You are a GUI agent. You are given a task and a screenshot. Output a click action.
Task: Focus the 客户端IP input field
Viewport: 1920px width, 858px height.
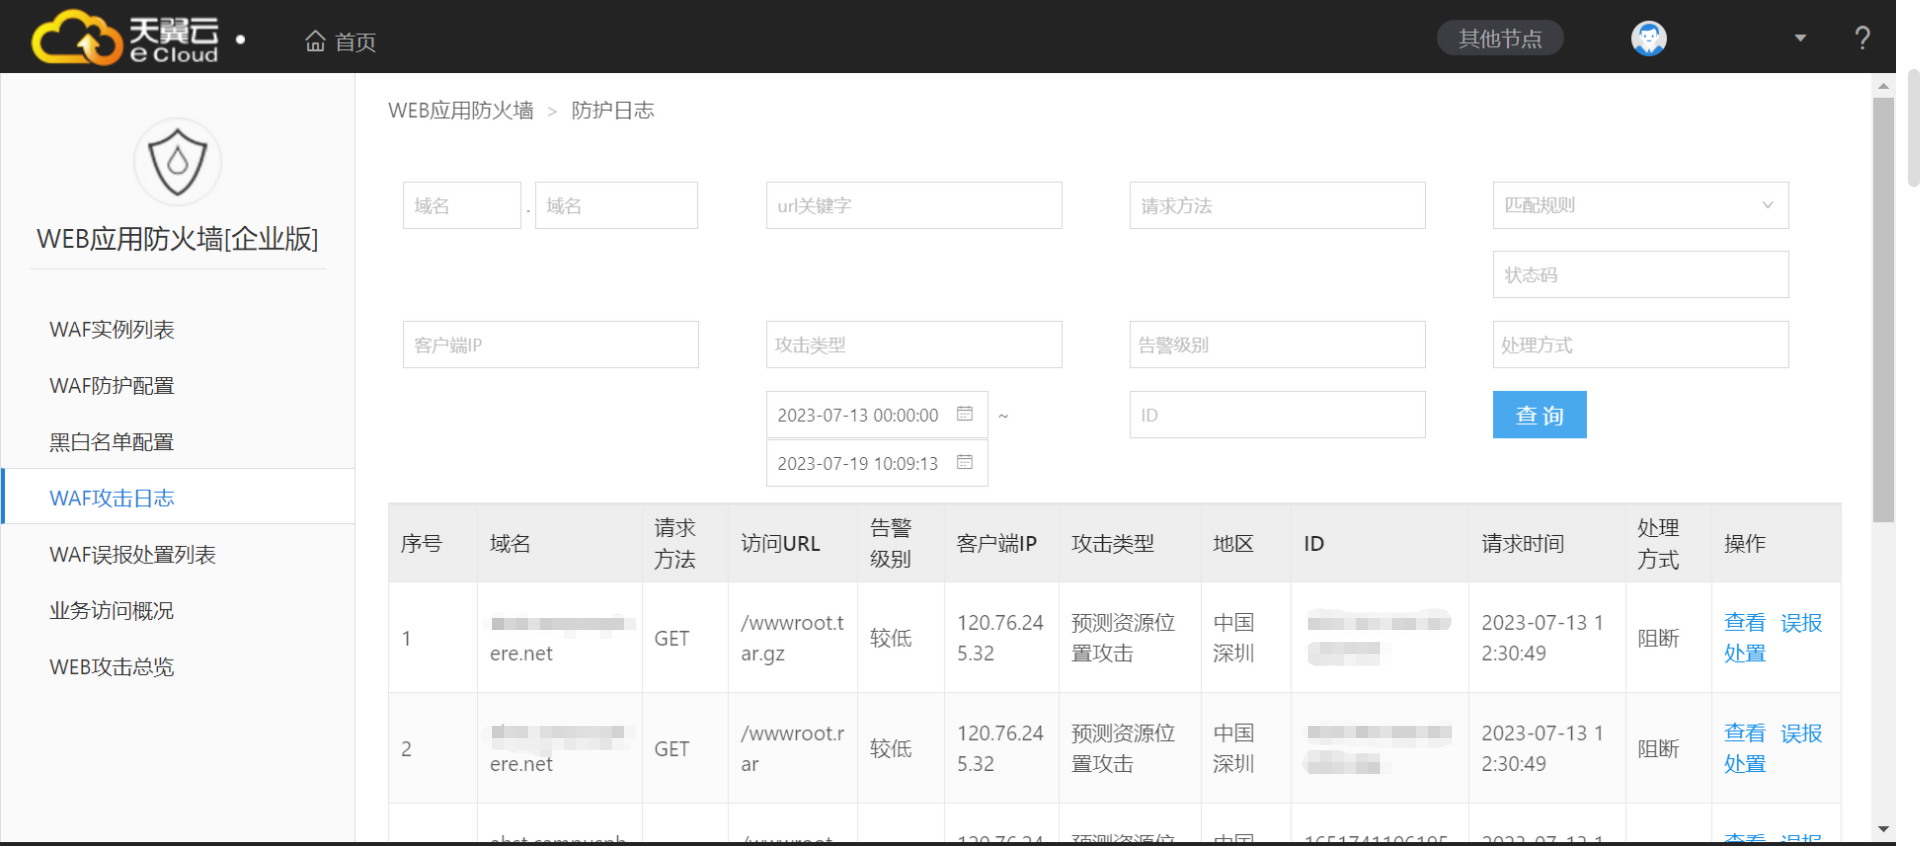point(550,345)
